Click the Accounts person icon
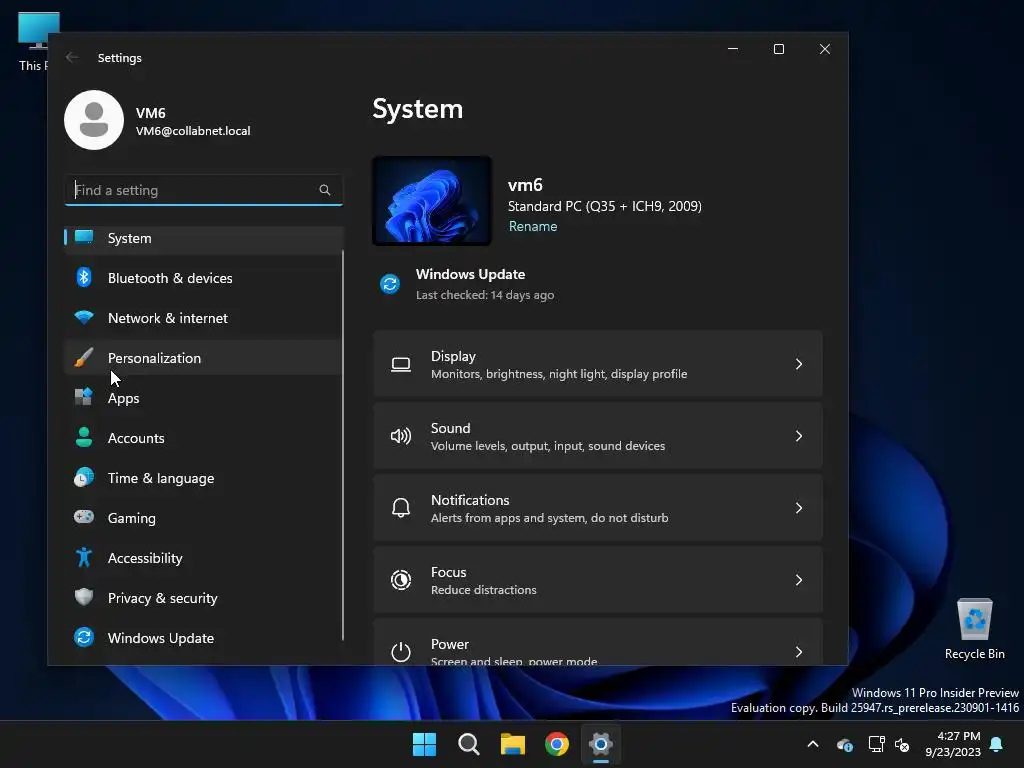The width and height of the screenshot is (1024, 768). [84, 437]
